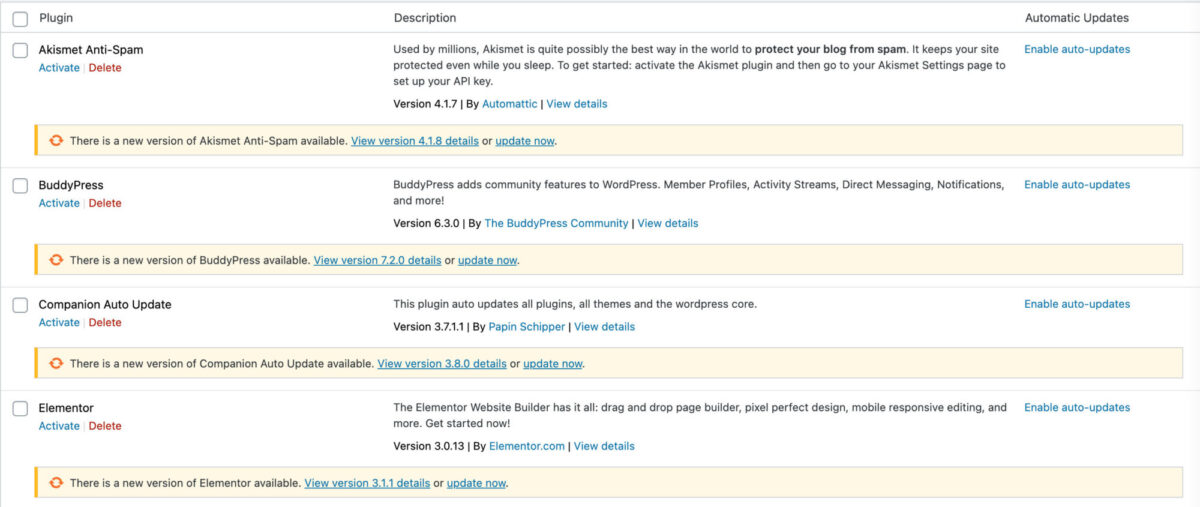Click update now for BuddyPress

[x=488, y=260]
